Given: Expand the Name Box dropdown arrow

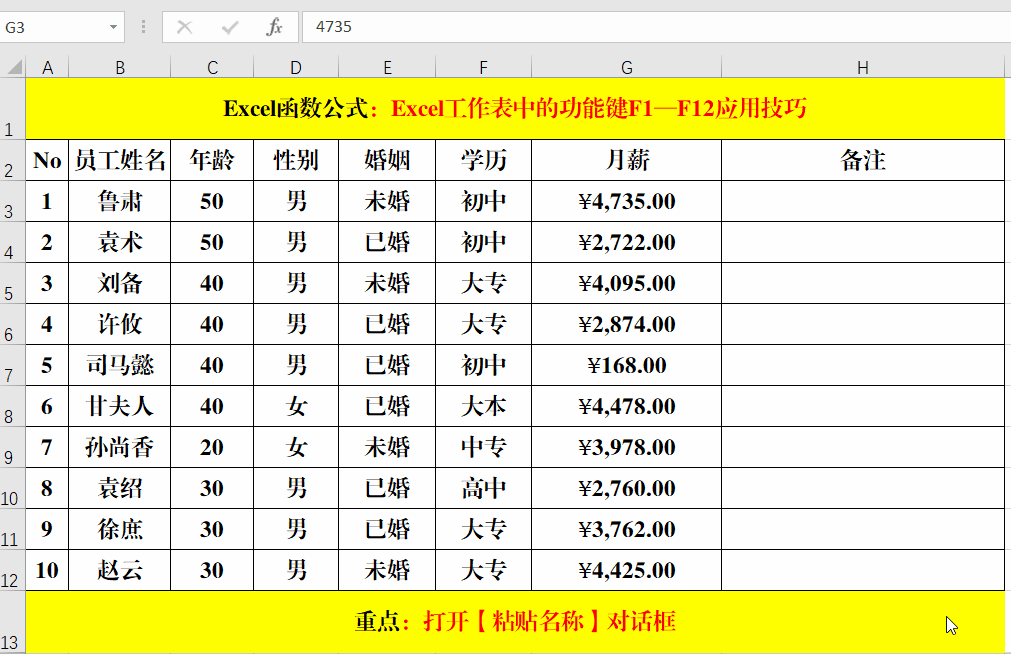Looking at the screenshot, I should pos(113,27).
